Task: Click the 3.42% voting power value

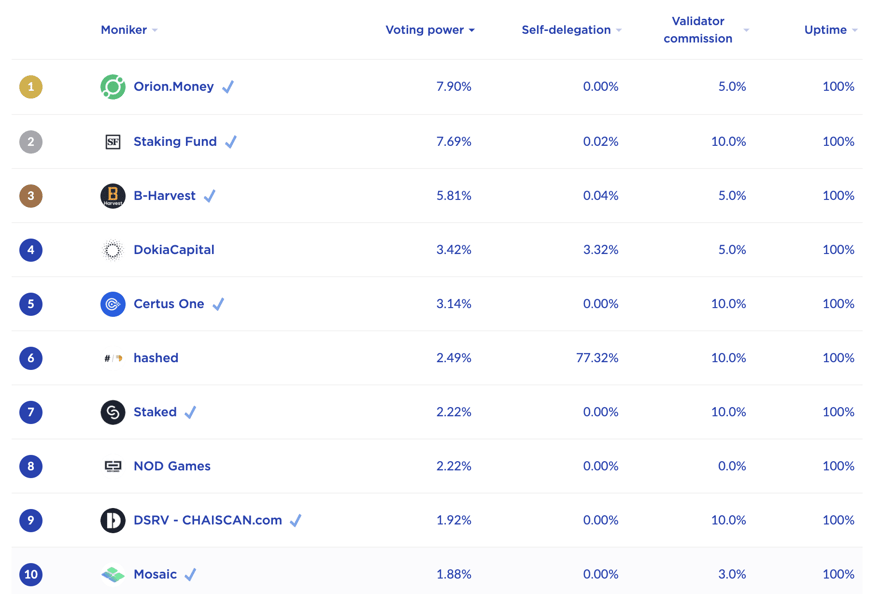Action: (x=453, y=250)
